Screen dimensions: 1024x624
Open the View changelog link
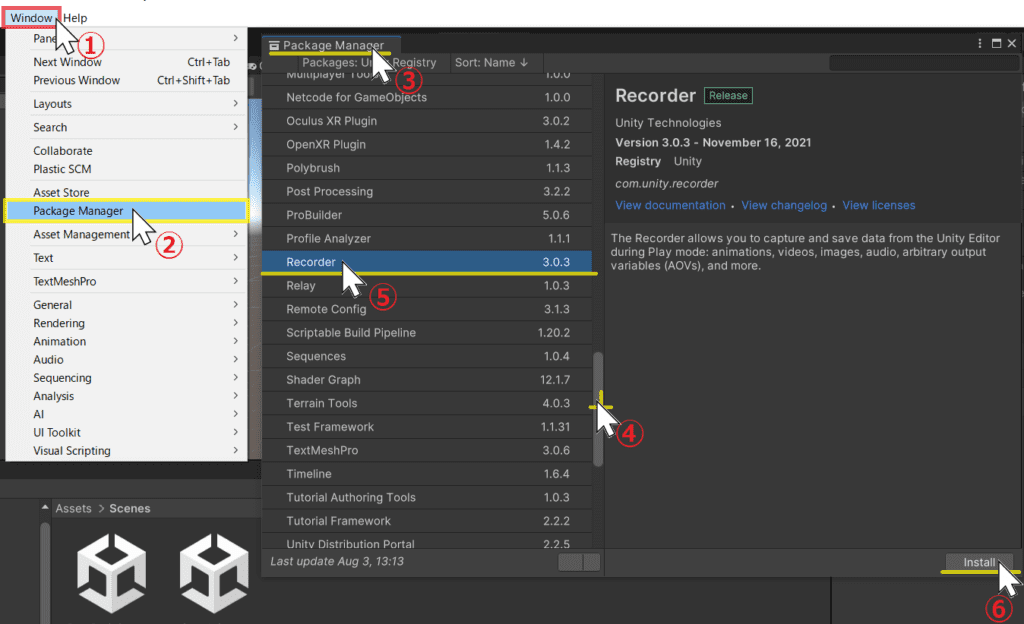pos(784,205)
